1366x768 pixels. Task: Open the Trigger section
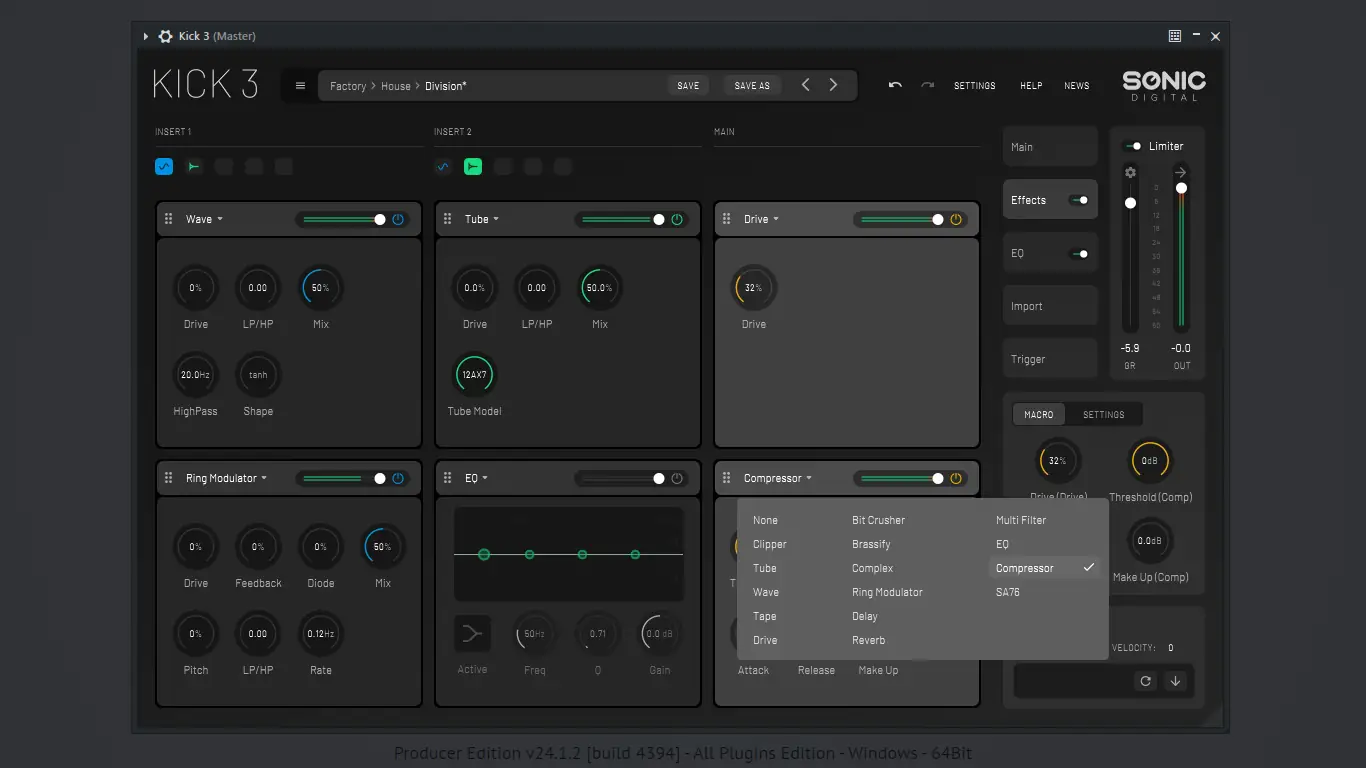pyautogui.click(x=1050, y=359)
